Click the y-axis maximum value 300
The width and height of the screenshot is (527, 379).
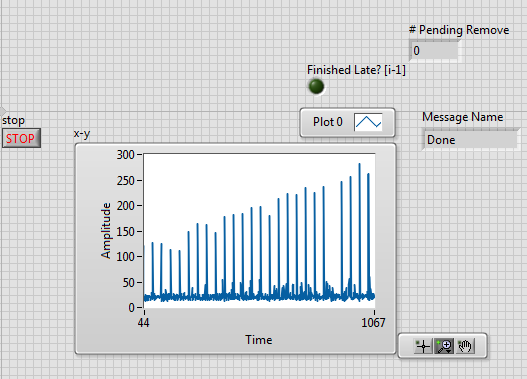pos(125,155)
